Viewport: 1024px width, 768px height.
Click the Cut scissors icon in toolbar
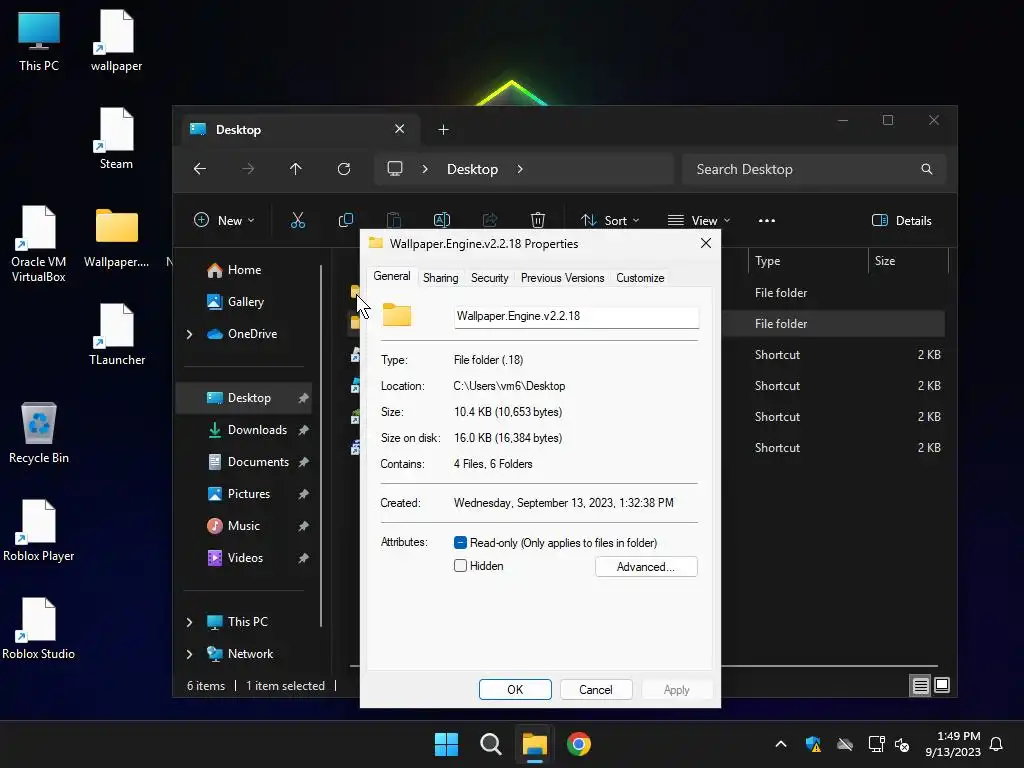[298, 221]
